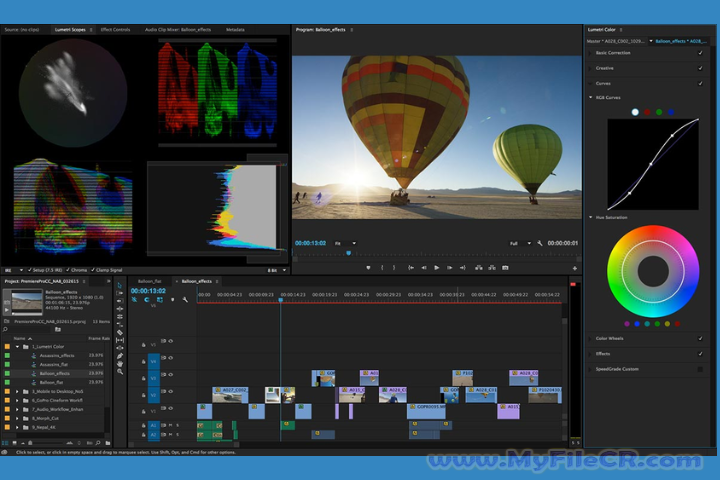Switch Project panel to list view
Image resolution: width=720 pixels, height=480 pixels.
click(x=5, y=443)
